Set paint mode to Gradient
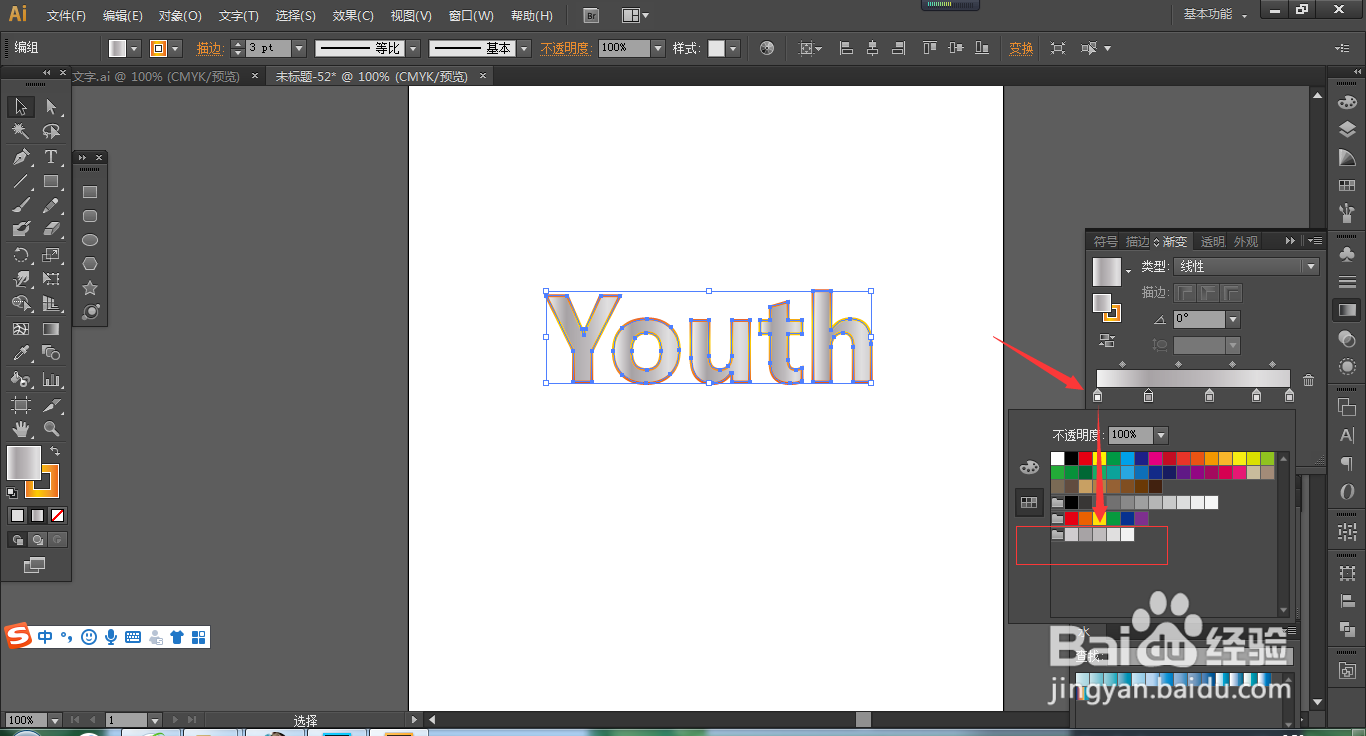 (x=37, y=516)
